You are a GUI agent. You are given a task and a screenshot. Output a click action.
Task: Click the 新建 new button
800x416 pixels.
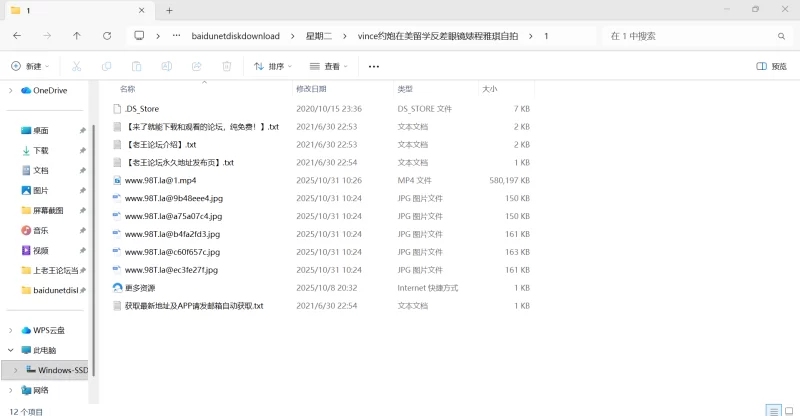click(x=30, y=66)
